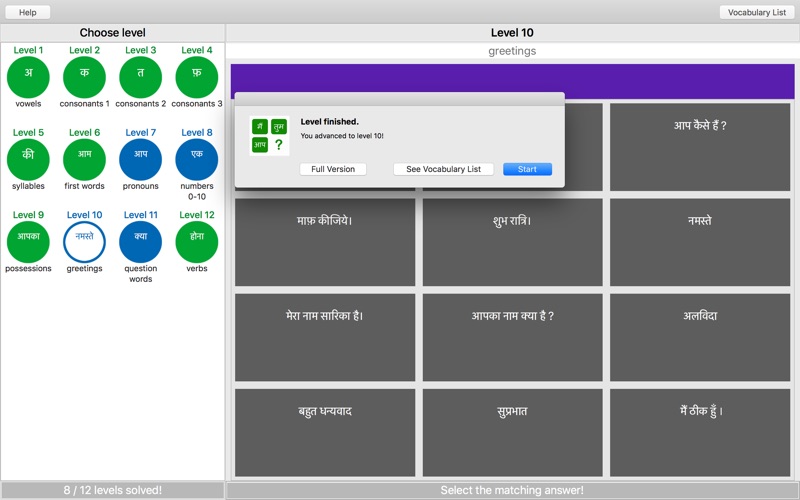Screen dimensions: 800x500
Task: Open Level 1 vowels circle
Action: click(x=28, y=77)
